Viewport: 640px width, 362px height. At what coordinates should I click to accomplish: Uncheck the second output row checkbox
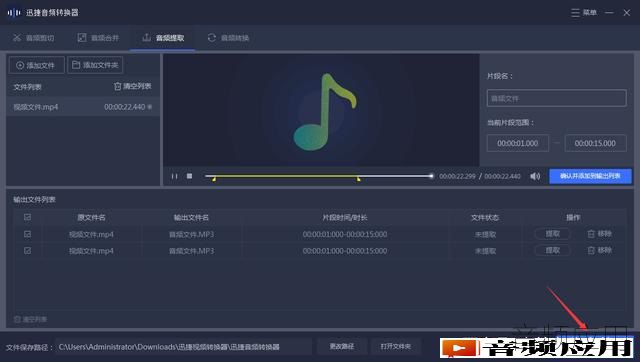(x=27, y=251)
